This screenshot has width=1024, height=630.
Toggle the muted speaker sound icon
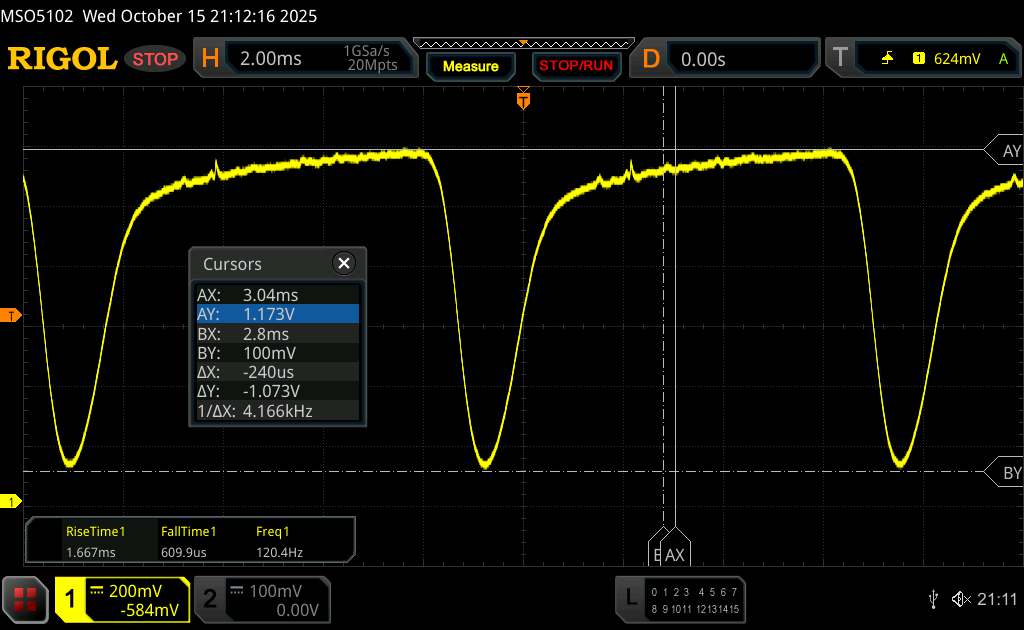(960, 599)
